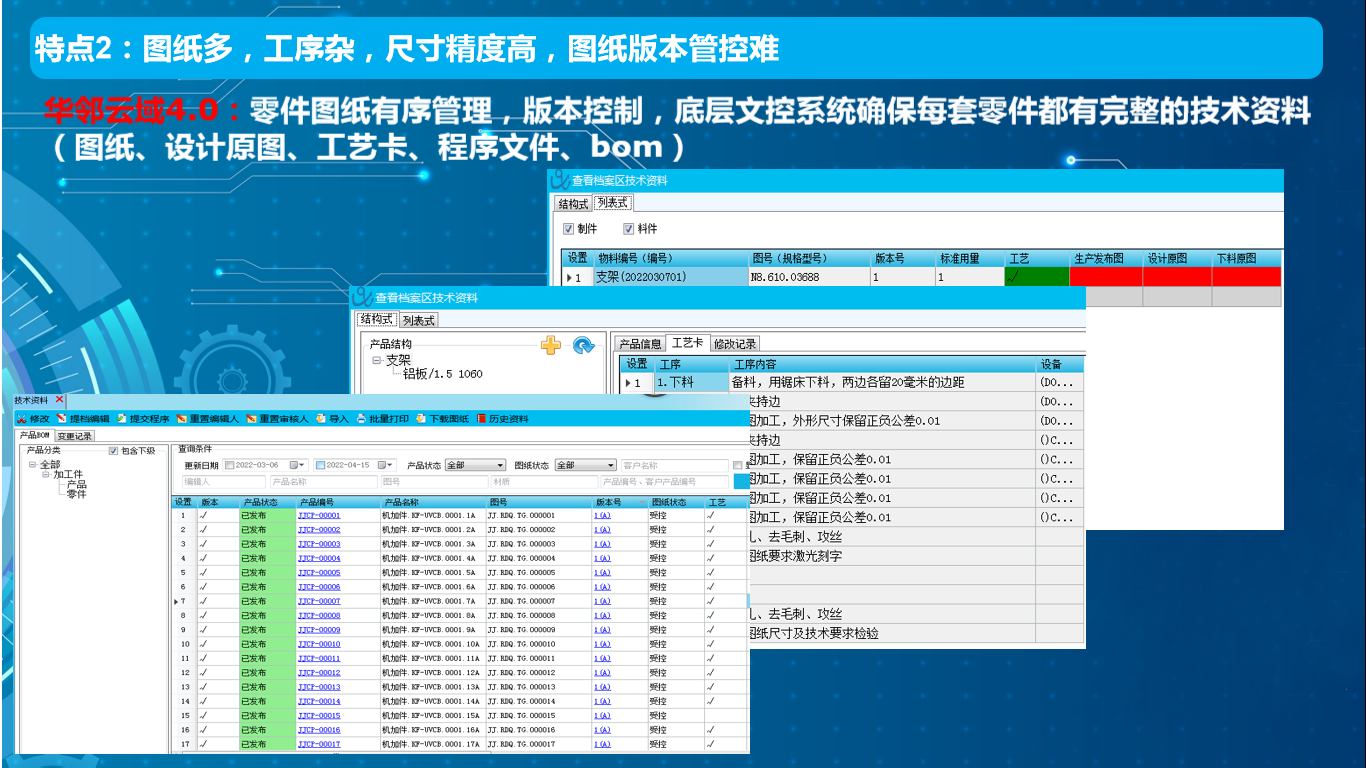Open product link JJCP-00017

pyautogui.click(x=319, y=744)
